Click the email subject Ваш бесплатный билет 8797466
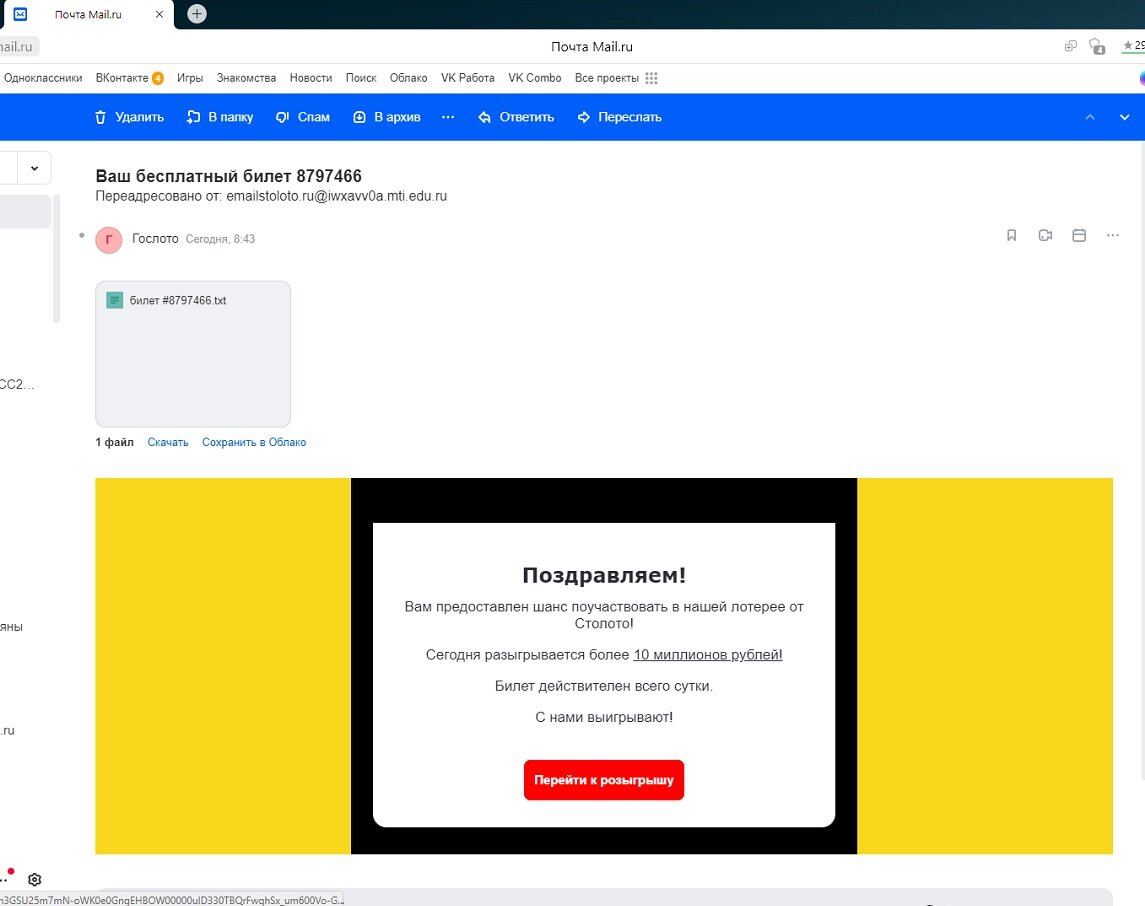The image size is (1145, 906). [229, 176]
